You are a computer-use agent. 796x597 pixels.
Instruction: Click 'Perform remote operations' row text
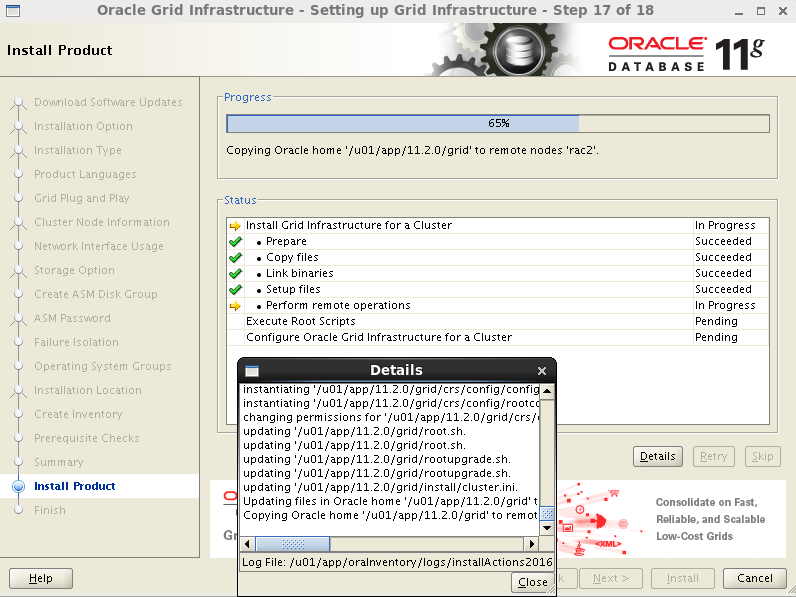pos(338,306)
